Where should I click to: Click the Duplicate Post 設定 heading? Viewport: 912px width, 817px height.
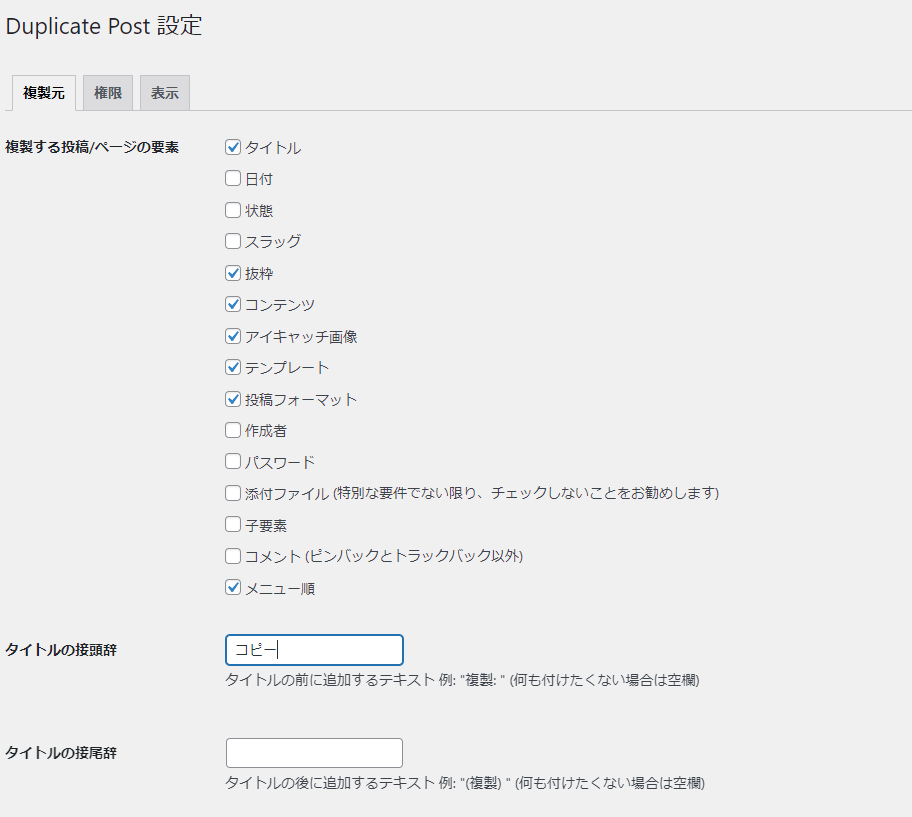[104, 26]
